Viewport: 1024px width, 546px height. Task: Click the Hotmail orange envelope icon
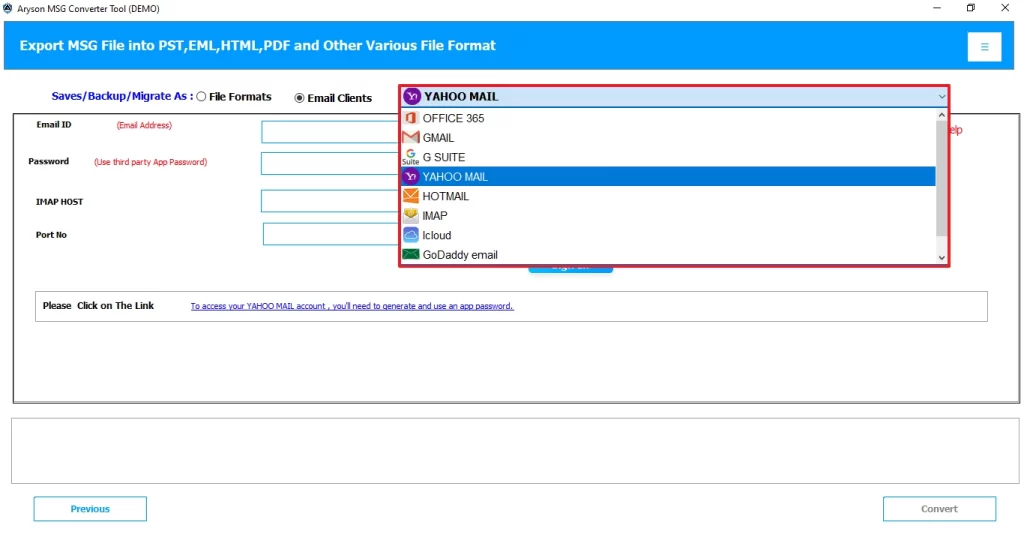coord(410,196)
